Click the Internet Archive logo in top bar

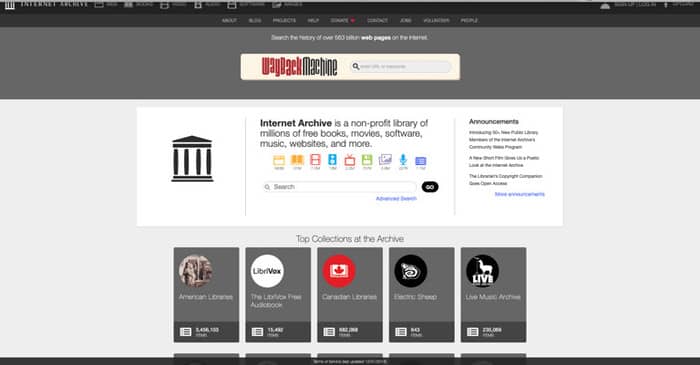tap(9, 4)
